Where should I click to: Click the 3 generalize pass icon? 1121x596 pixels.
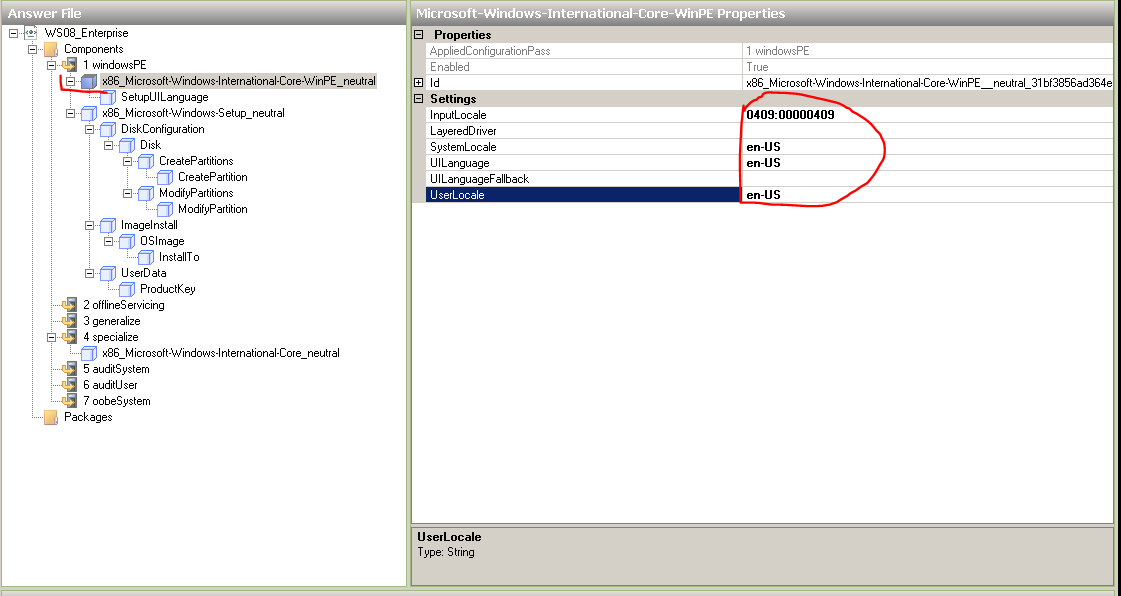pyautogui.click(x=69, y=322)
